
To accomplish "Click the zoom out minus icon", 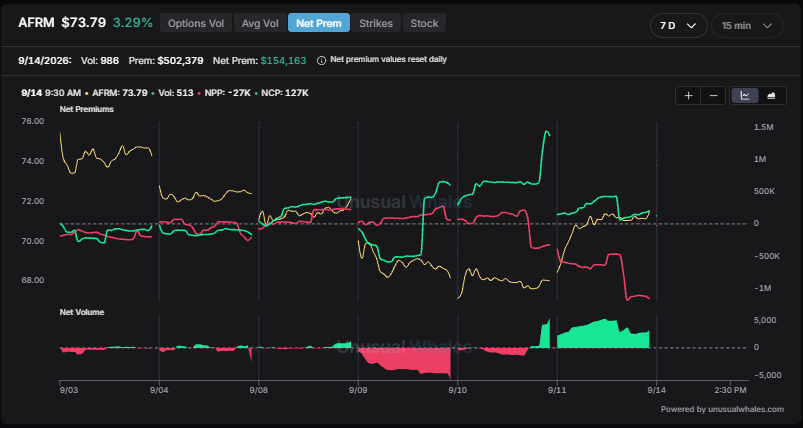I will [713, 96].
